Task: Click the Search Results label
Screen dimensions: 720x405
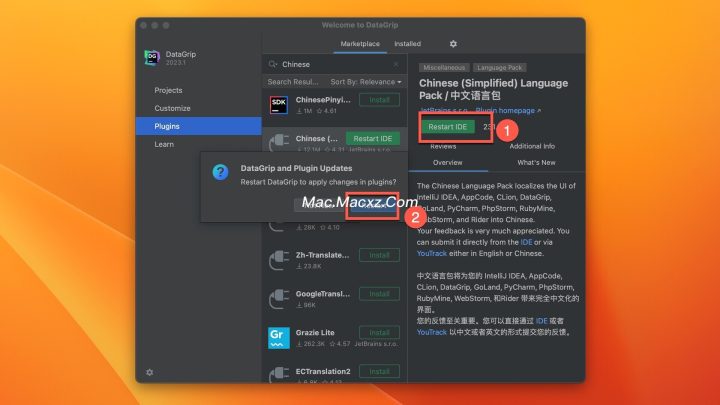Action: [293, 82]
